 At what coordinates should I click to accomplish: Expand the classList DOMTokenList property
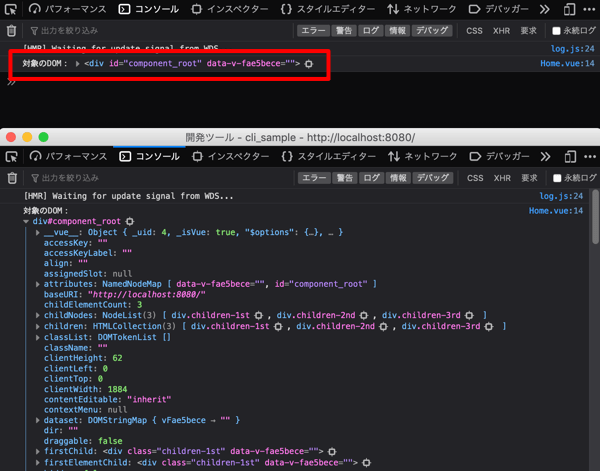[38, 337]
